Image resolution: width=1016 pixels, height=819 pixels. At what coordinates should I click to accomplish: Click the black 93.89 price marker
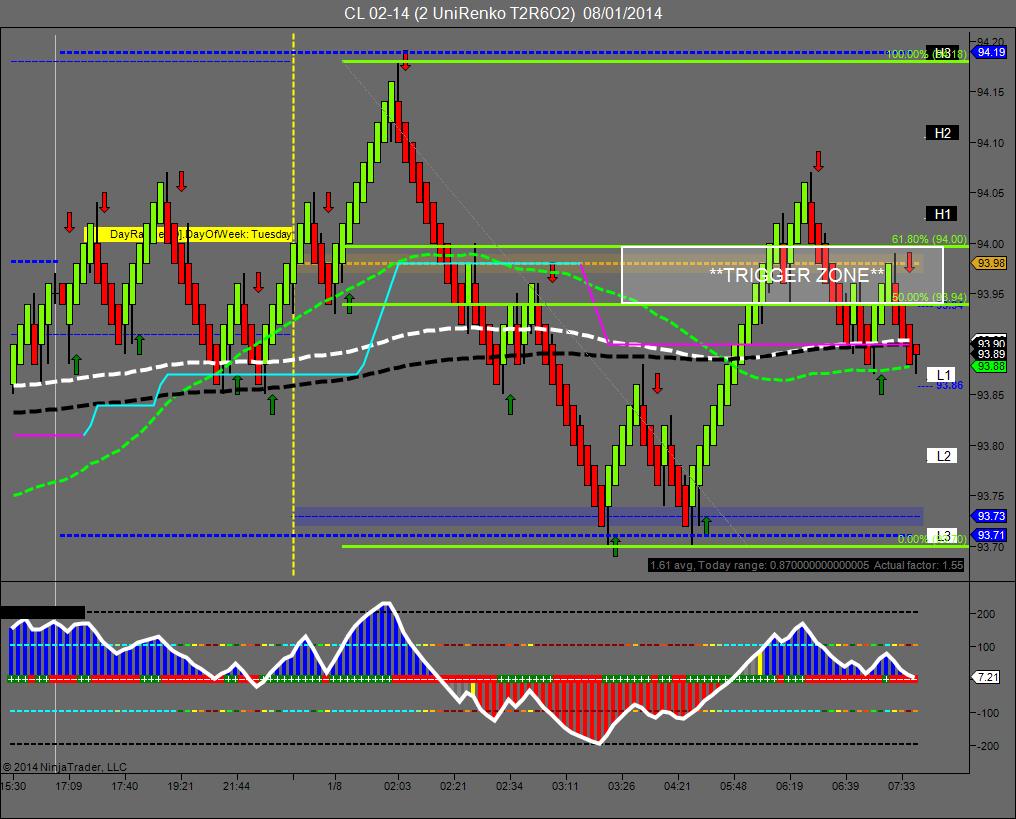pos(990,354)
